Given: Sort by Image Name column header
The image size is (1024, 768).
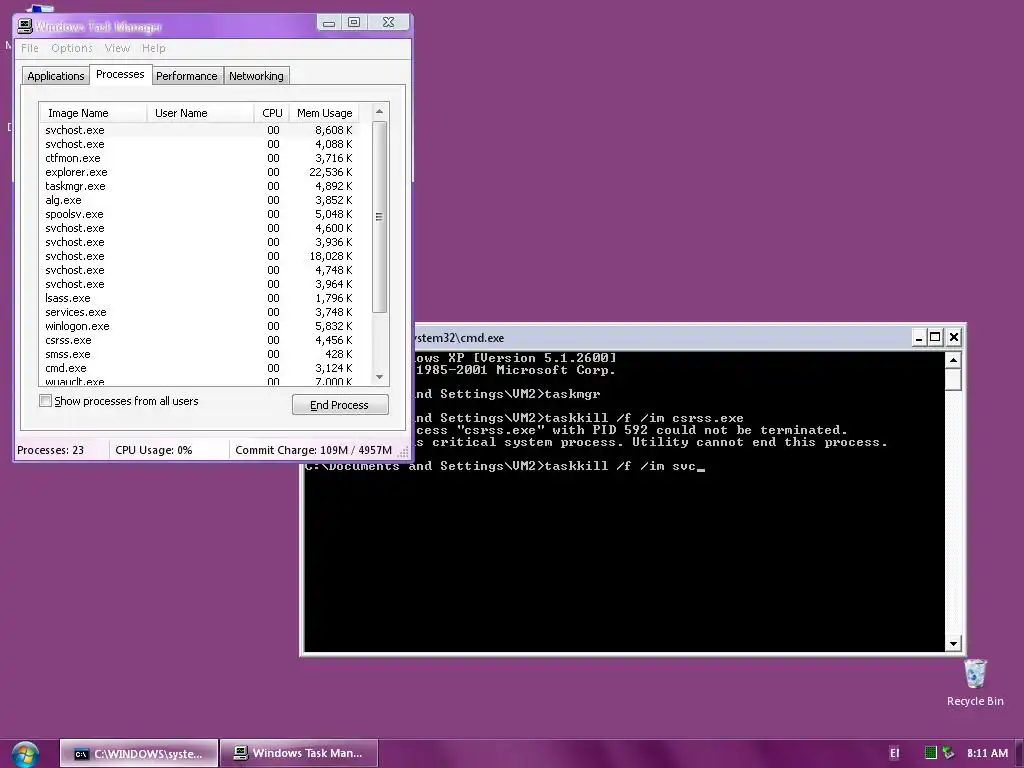Looking at the screenshot, I should click(x=92, y=113).
